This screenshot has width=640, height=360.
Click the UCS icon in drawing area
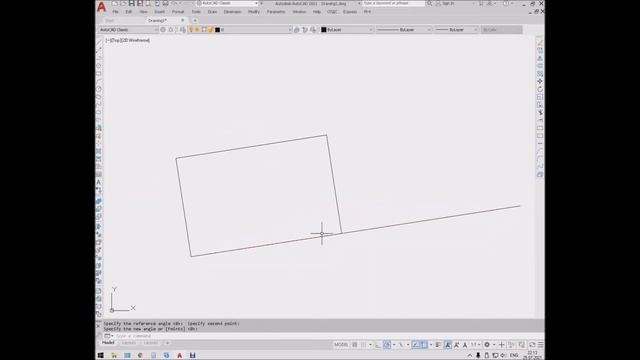point(122,300)
